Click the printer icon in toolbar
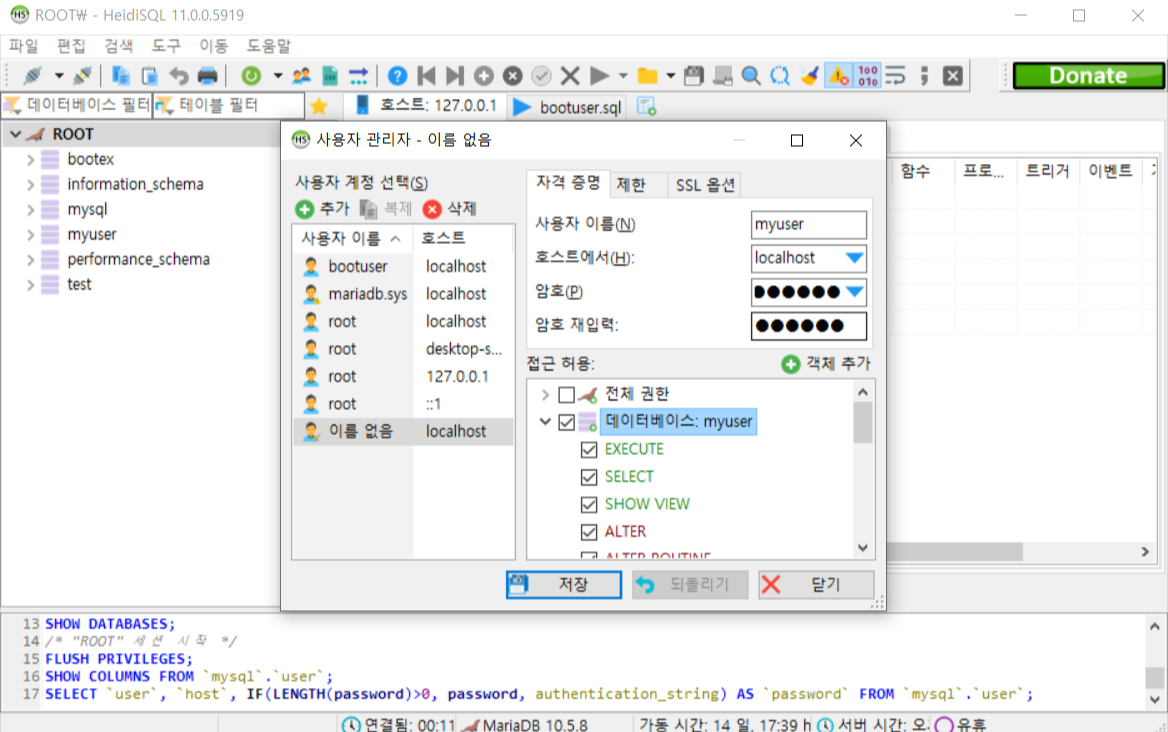 [x=208, y=75]
